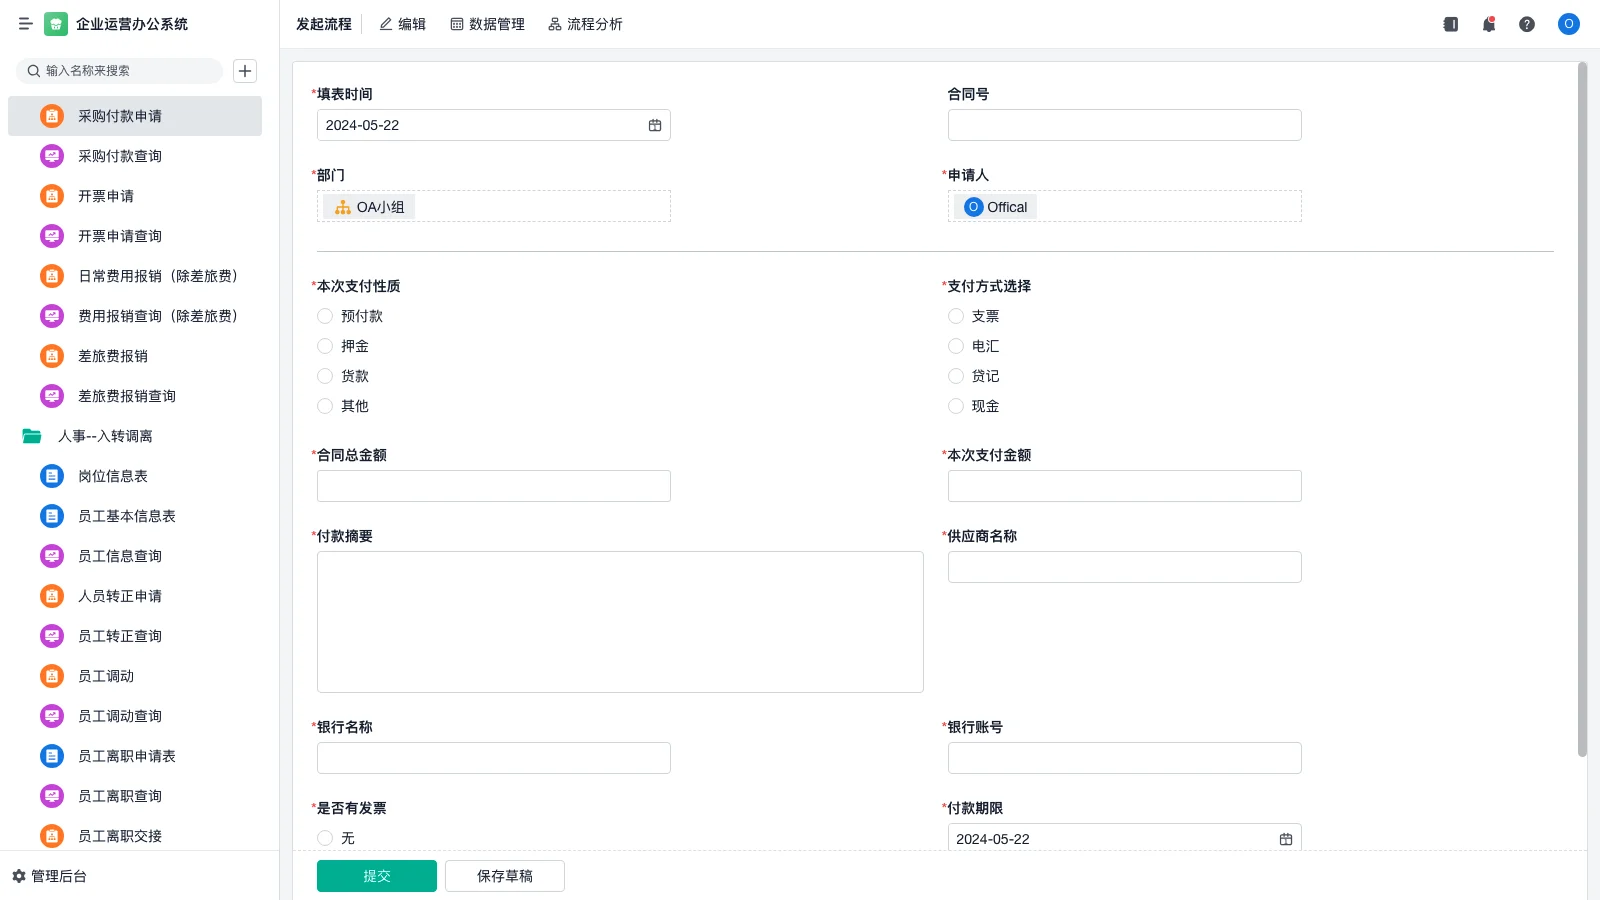Click the 保存草稿 save draft button
Viewport: 1600px width, 900px height.
tap(504, 875)
